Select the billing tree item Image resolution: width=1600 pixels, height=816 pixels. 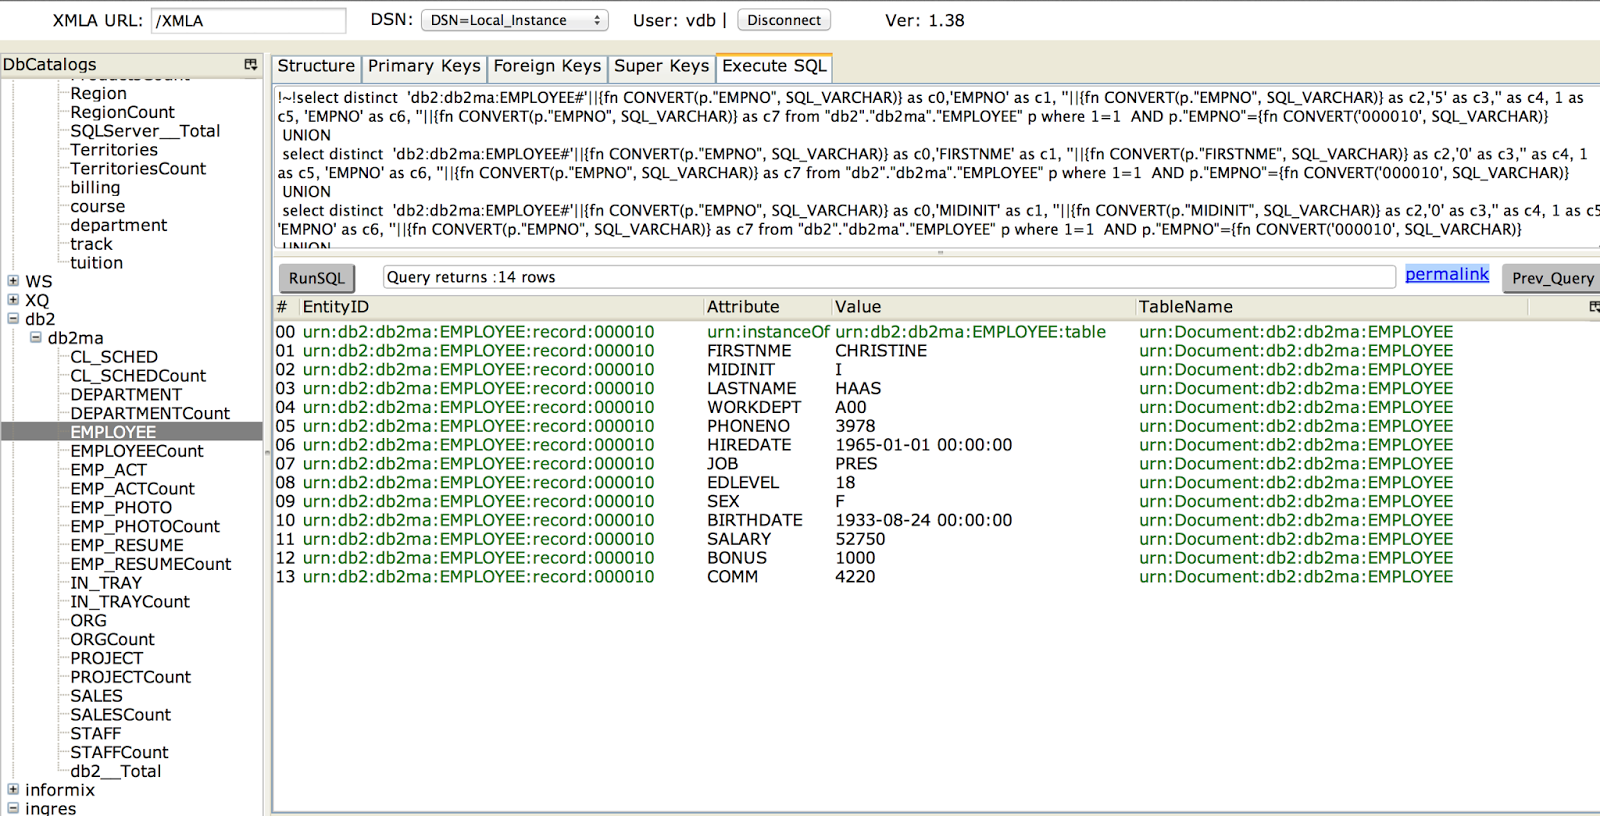(95, 187)
